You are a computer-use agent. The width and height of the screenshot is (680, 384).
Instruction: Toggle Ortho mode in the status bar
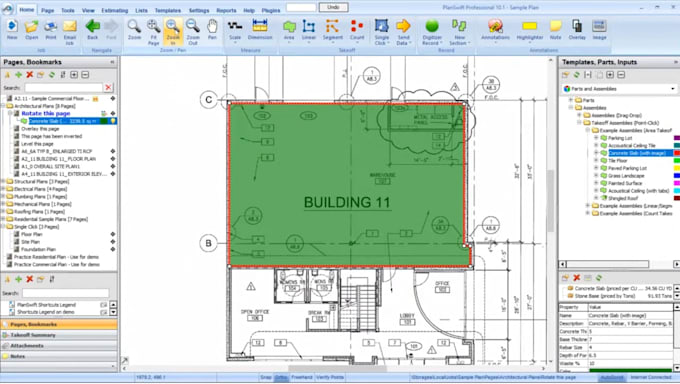coord(281,377)
